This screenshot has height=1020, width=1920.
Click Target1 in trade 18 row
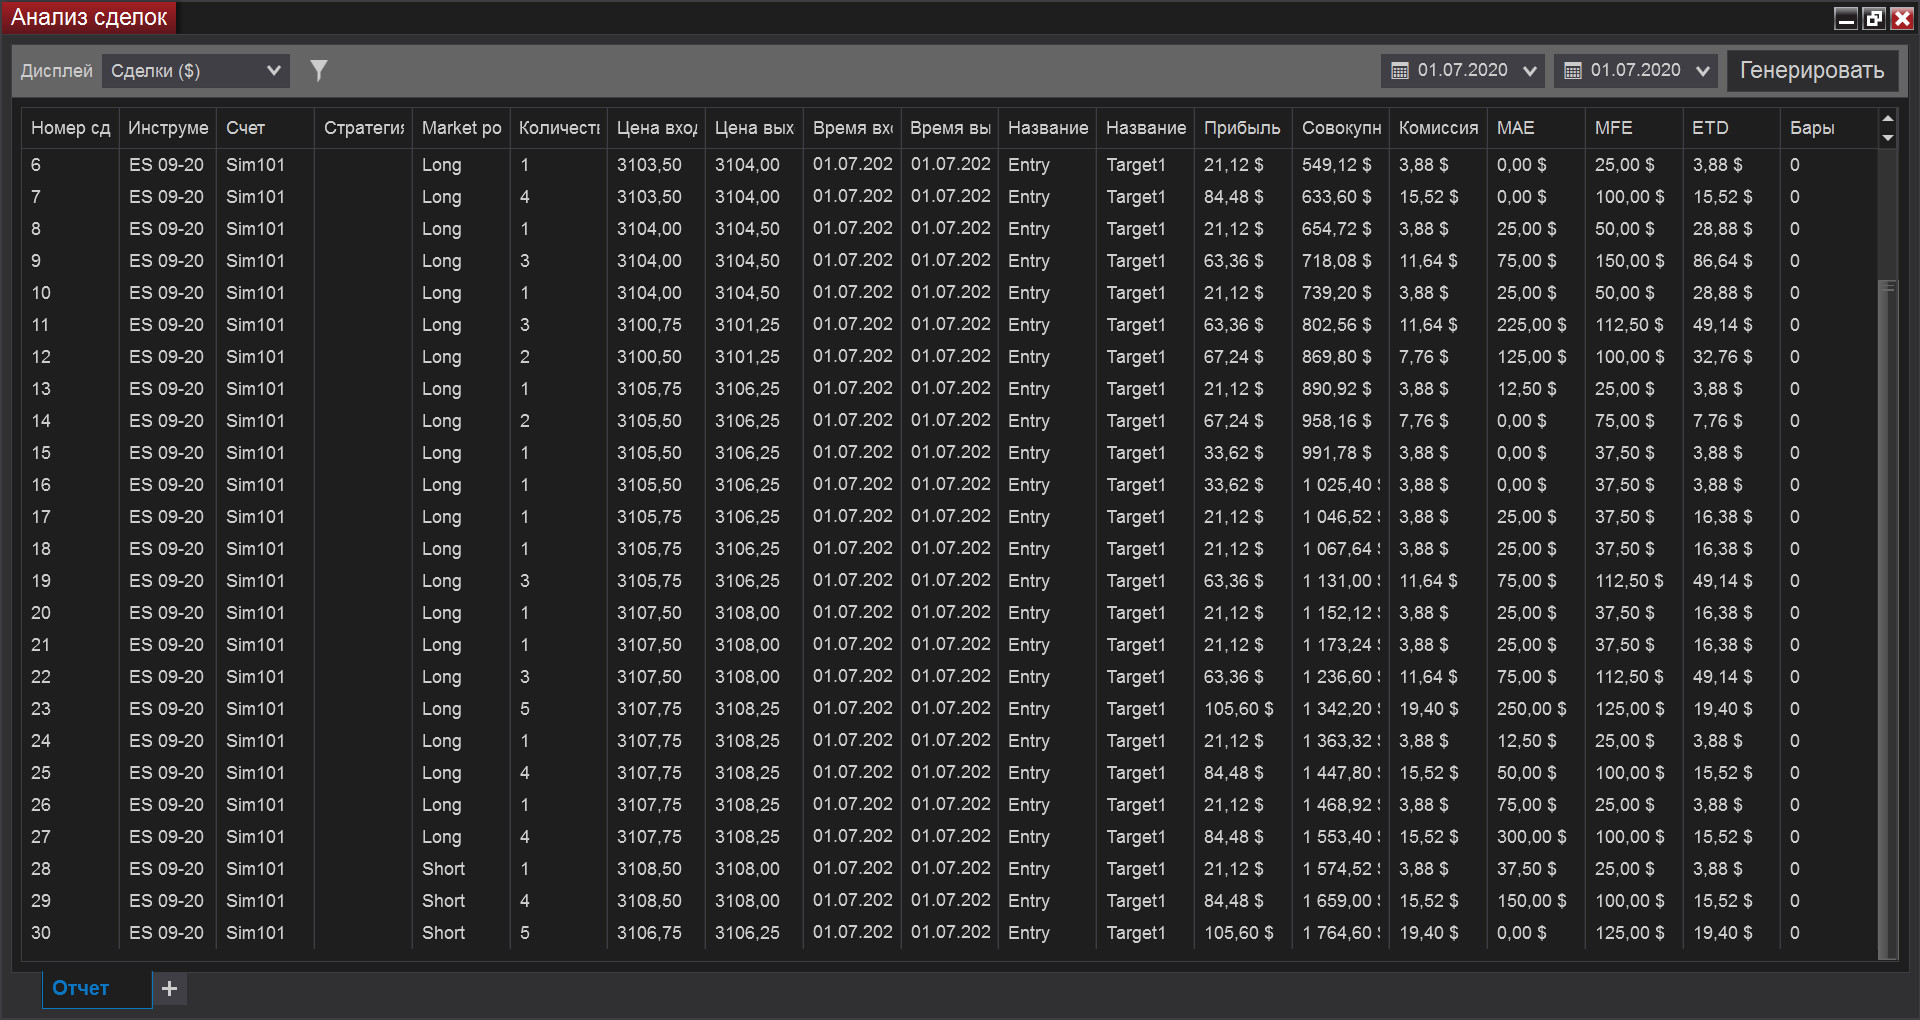point(1136,549)
